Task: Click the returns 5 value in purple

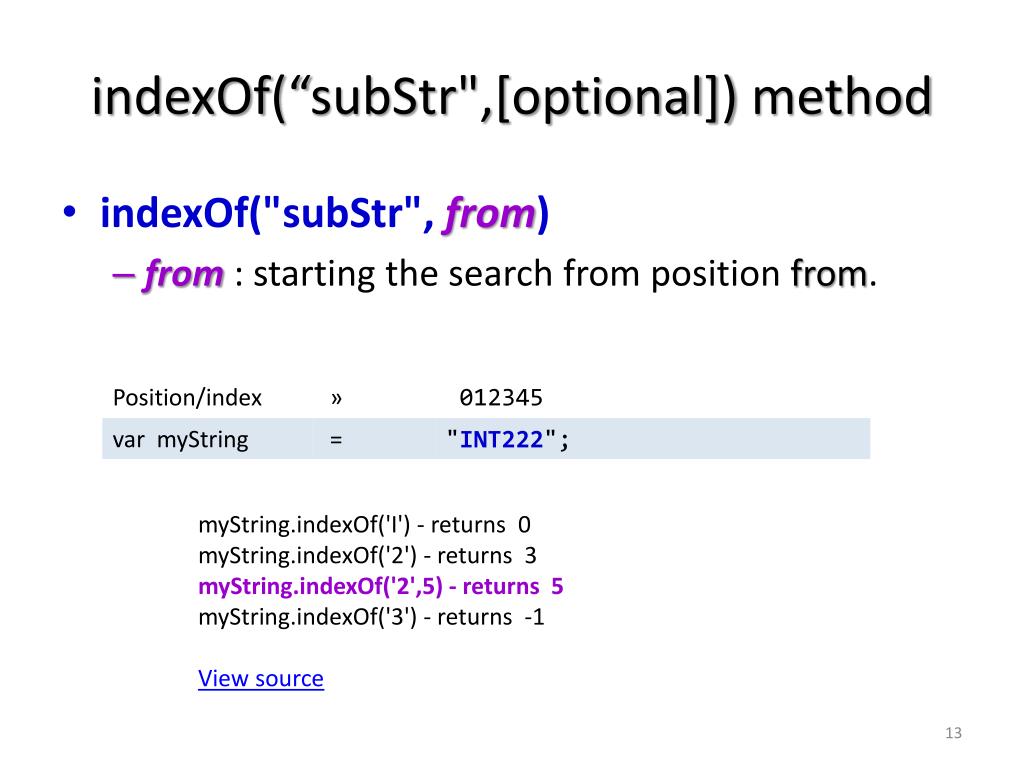Action: (x=513, y=586)
